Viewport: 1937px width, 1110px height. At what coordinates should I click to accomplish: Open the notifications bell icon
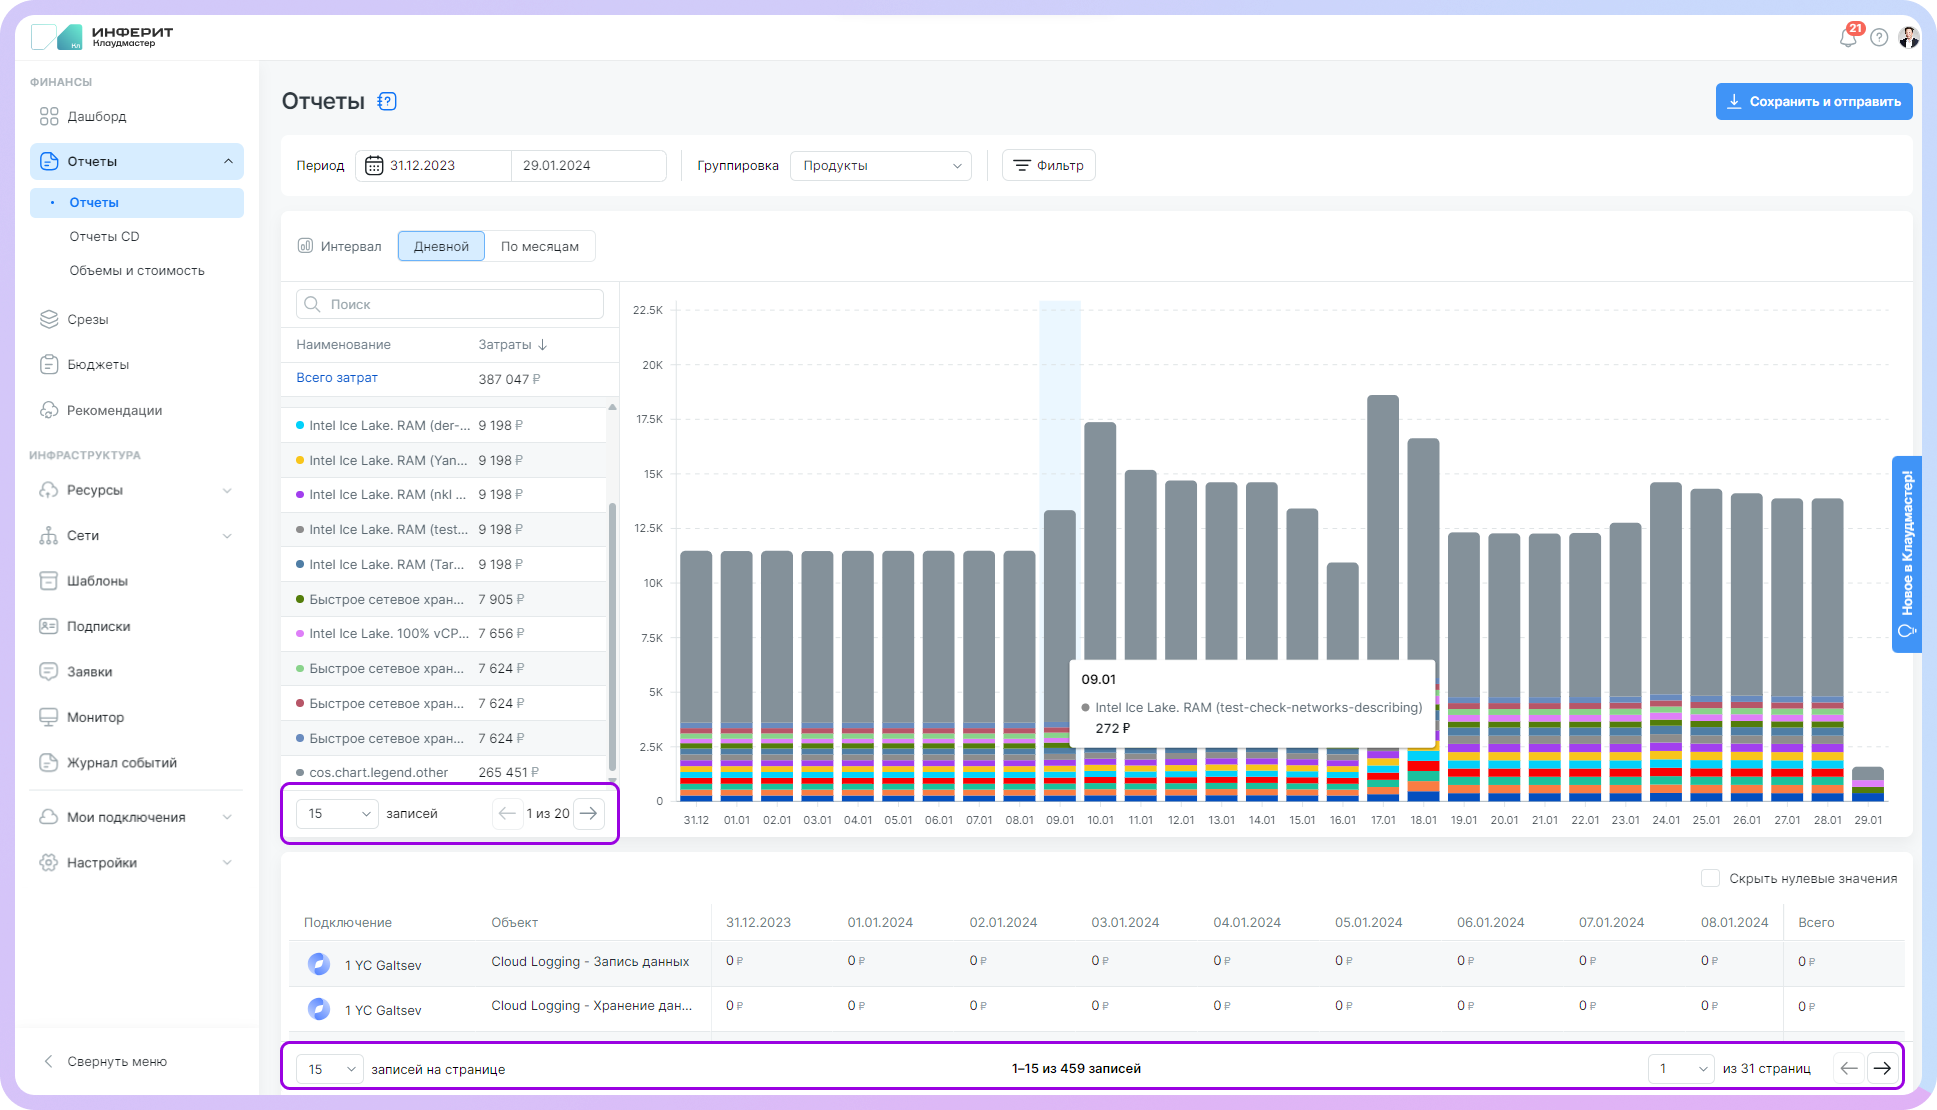pyautogui.click(x=1847, y=38)
